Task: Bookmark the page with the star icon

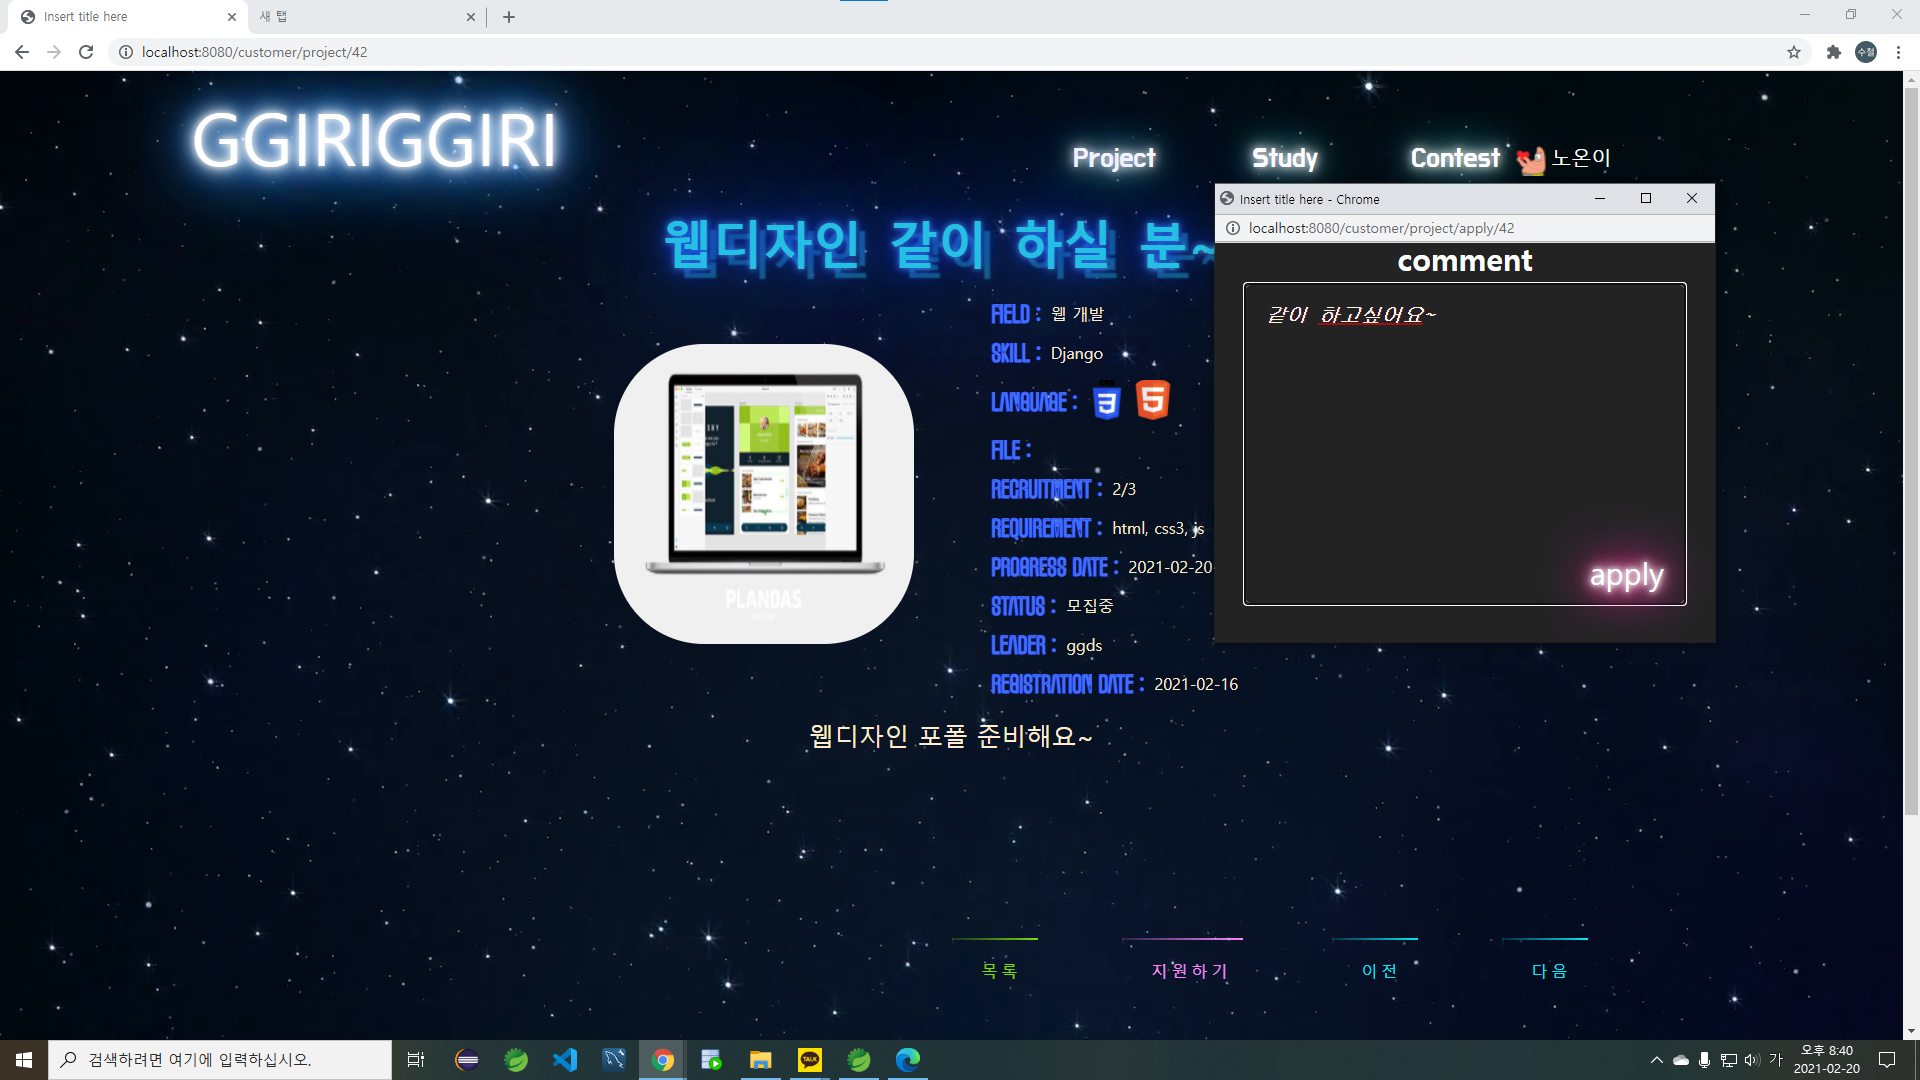Action: point(1794,52)
